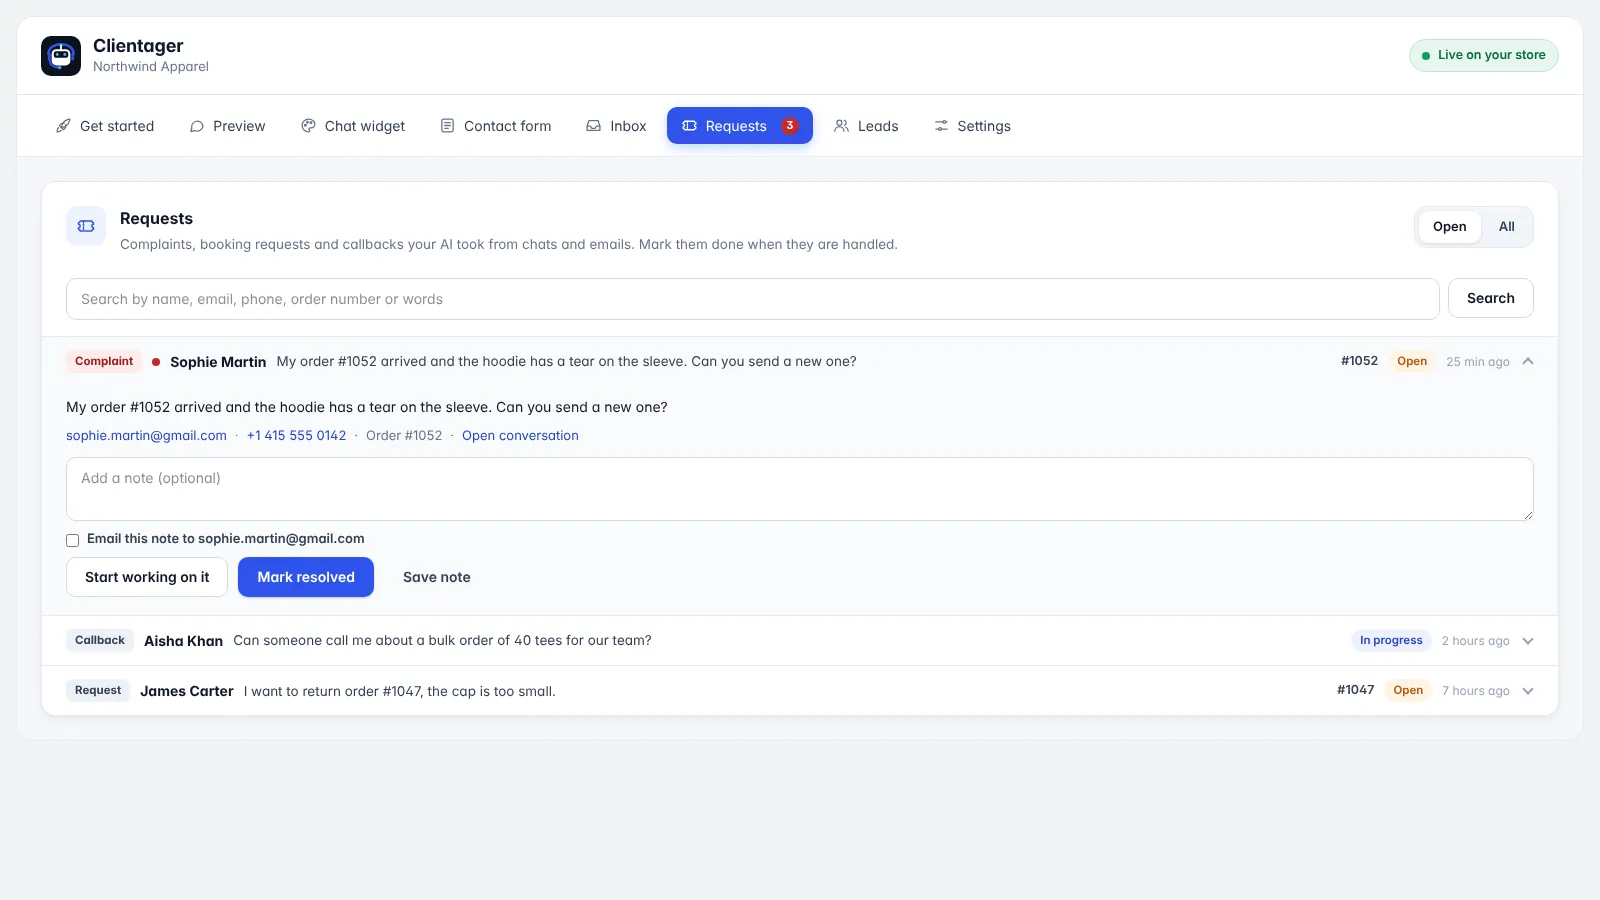The width and height of the screenshot is (1600, 900).
Task: Click the name James Carter
Action: pos(187,691)
